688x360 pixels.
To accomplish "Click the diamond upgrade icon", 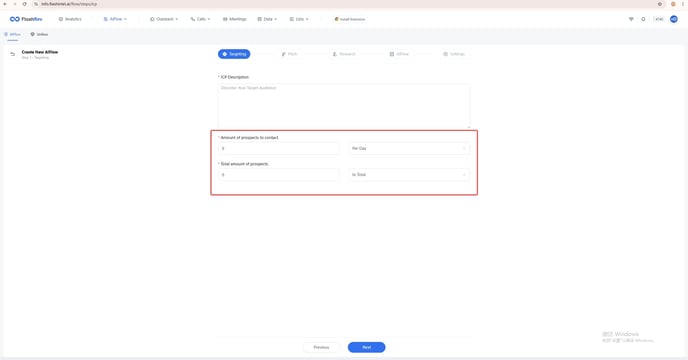I will [x=631, y=19].
